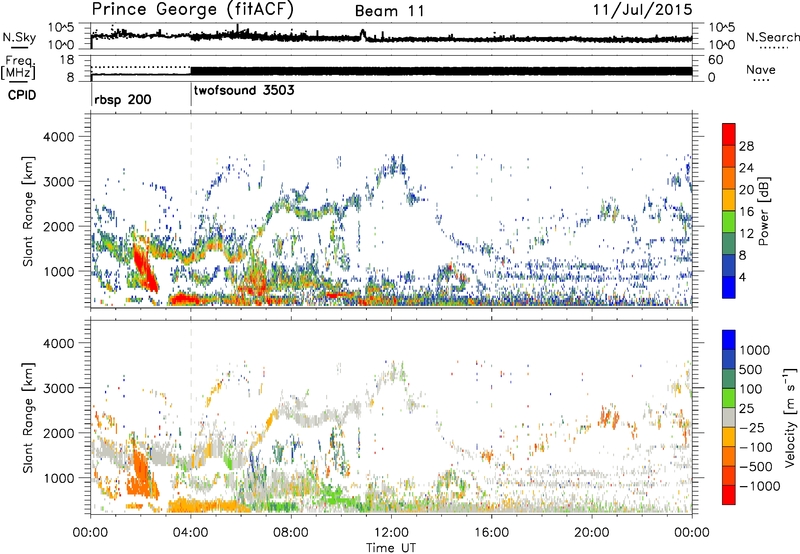Select the 'rbsp 200' CPID marker

click(122, 99)
